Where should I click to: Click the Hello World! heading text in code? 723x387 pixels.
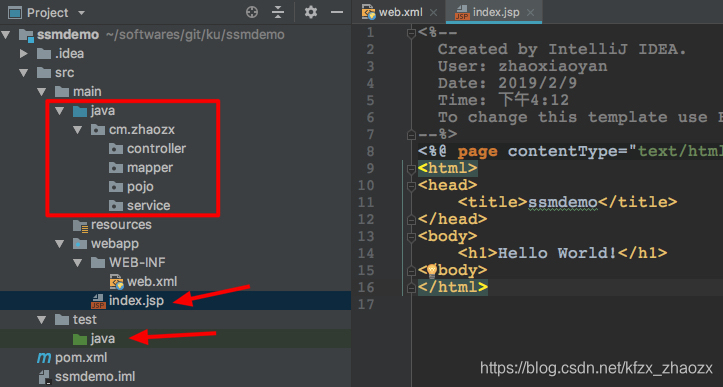(557, 253)
